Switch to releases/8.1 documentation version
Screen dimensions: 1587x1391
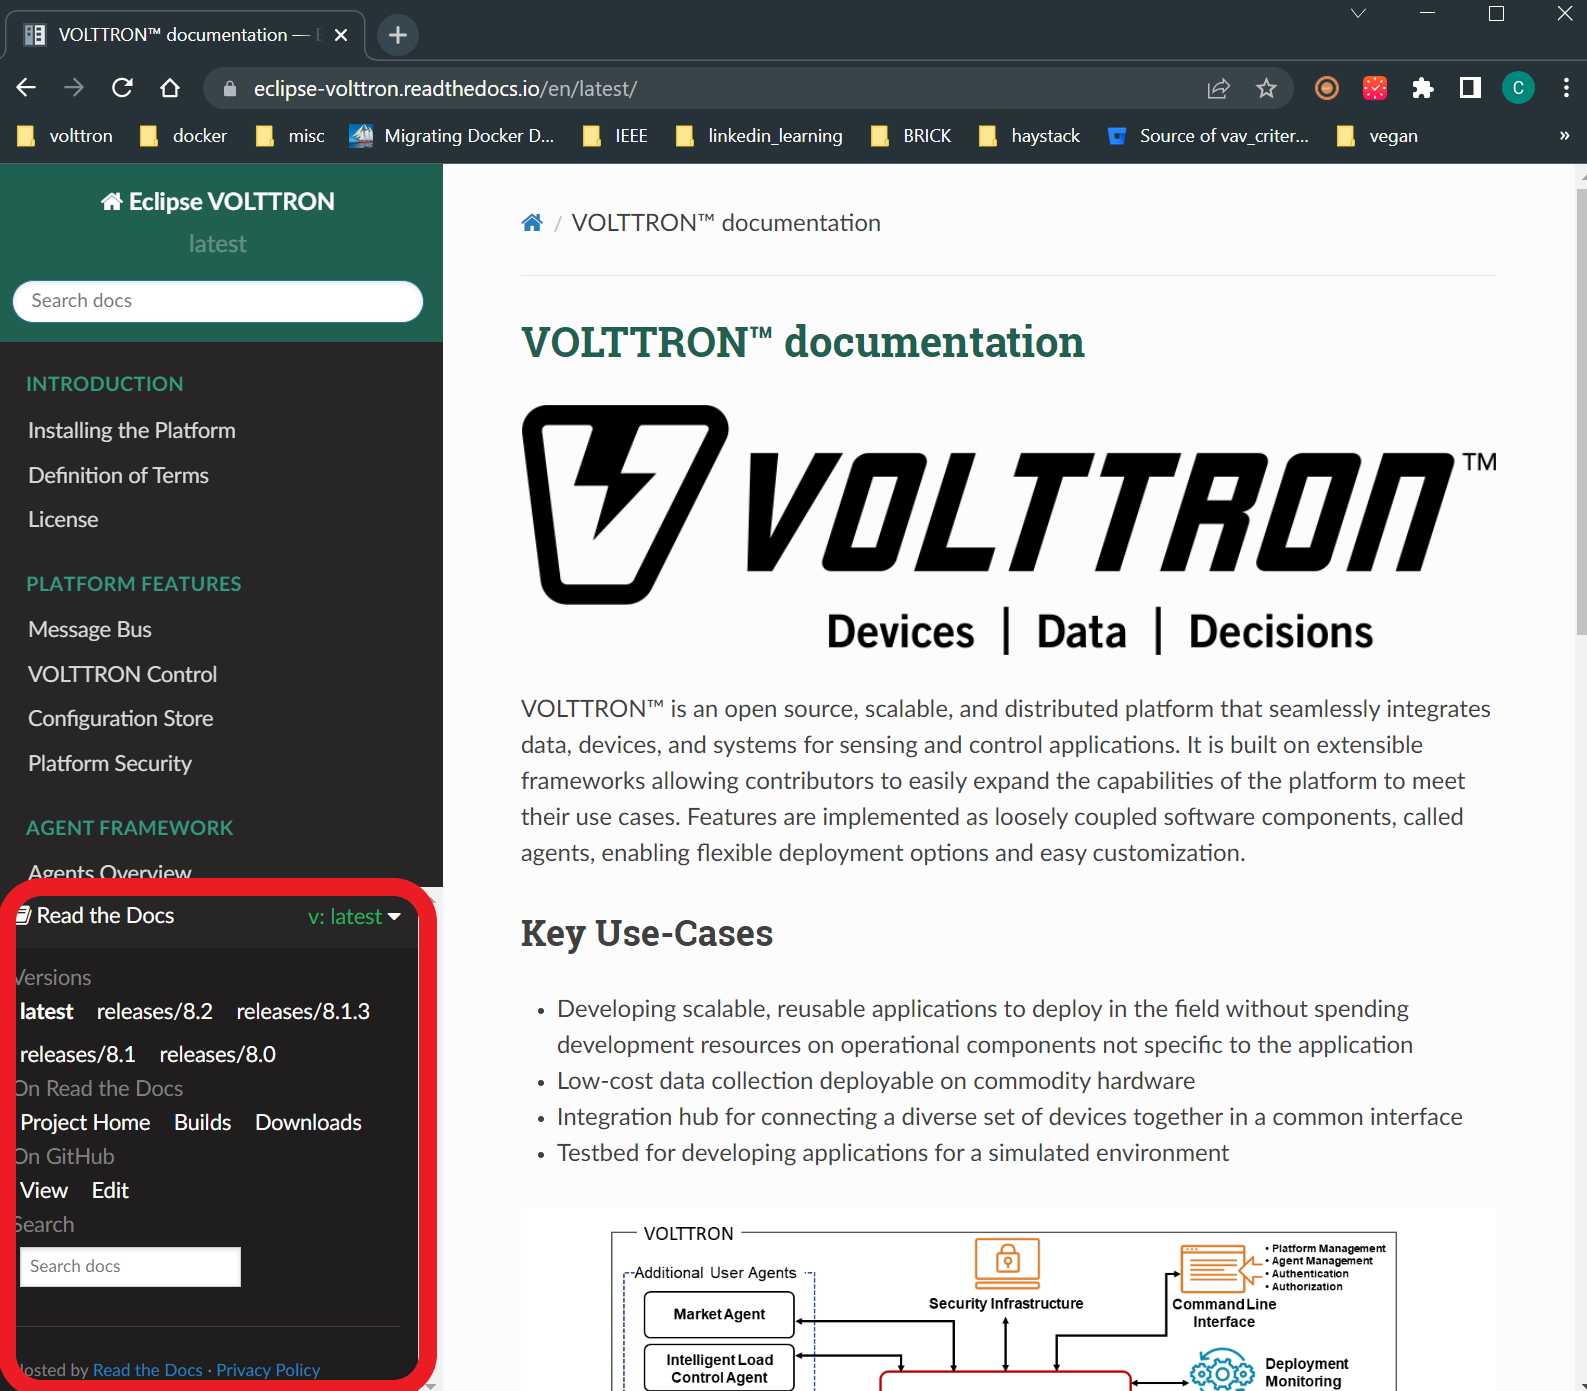(x=78, y=1055)
